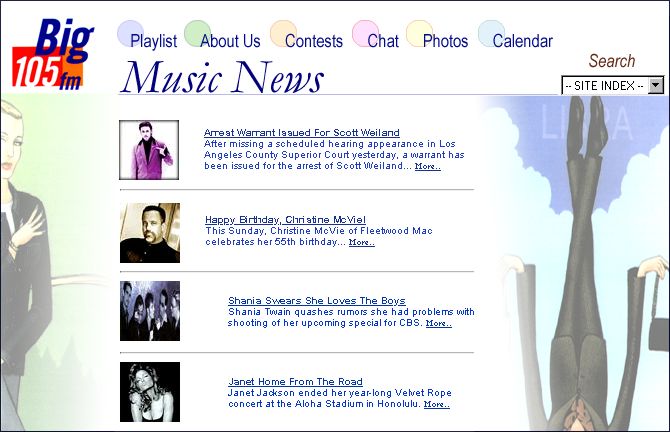Open the Happy Birthday, Christine McVie headline
This screenshot has width=670, height=432.
pyautogui.click(x=285, y=220)
